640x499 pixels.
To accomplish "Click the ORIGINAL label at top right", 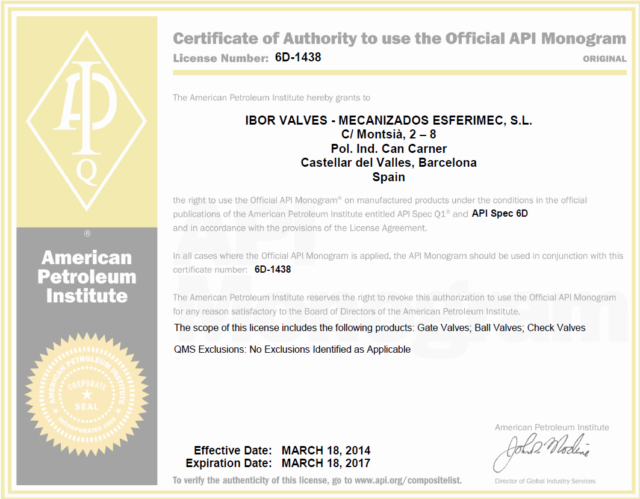I will point(604,60).
